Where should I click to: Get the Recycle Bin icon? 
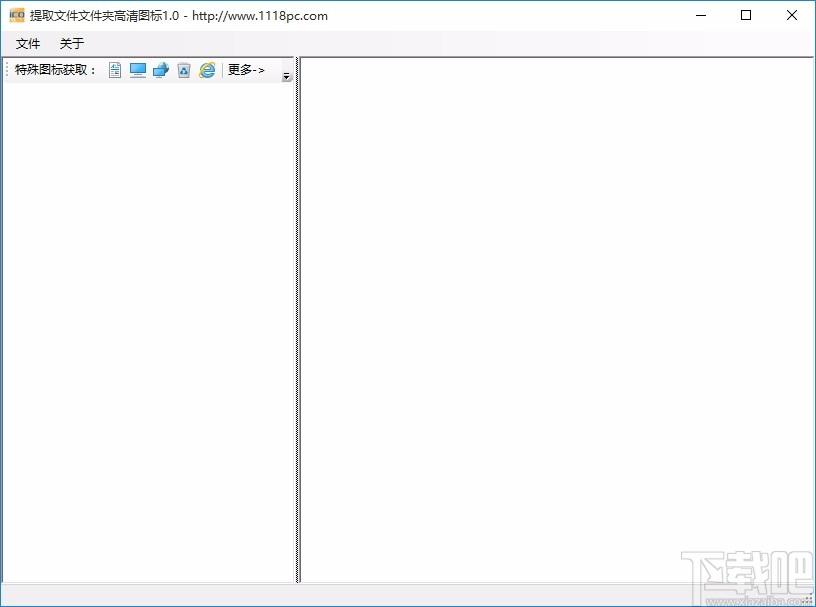[x=184, y=70]
